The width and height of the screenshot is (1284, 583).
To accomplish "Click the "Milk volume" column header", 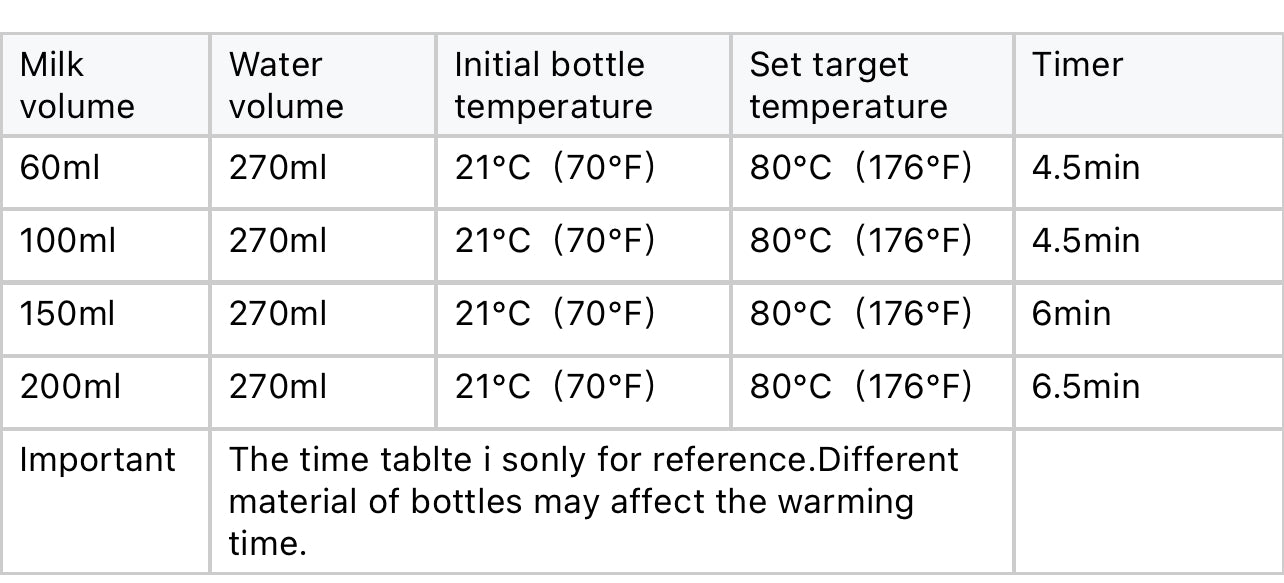I will click(x=77, y=85).
